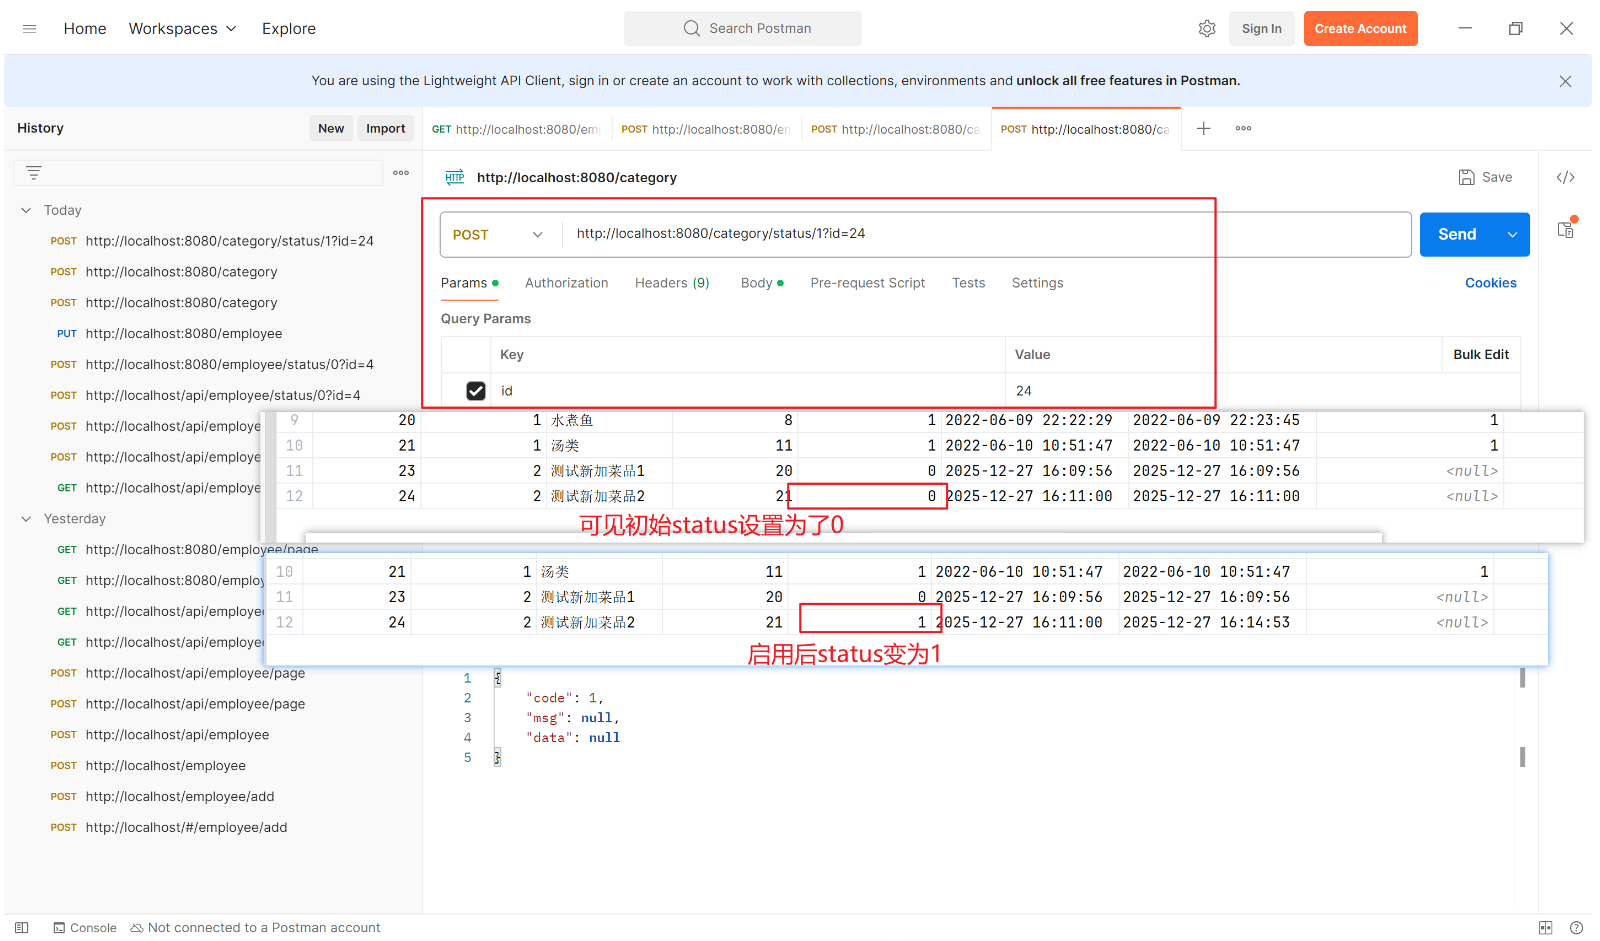Click the Search Postman field
The height and width of the screenshot is (941, 1600).
coord(743,29)
